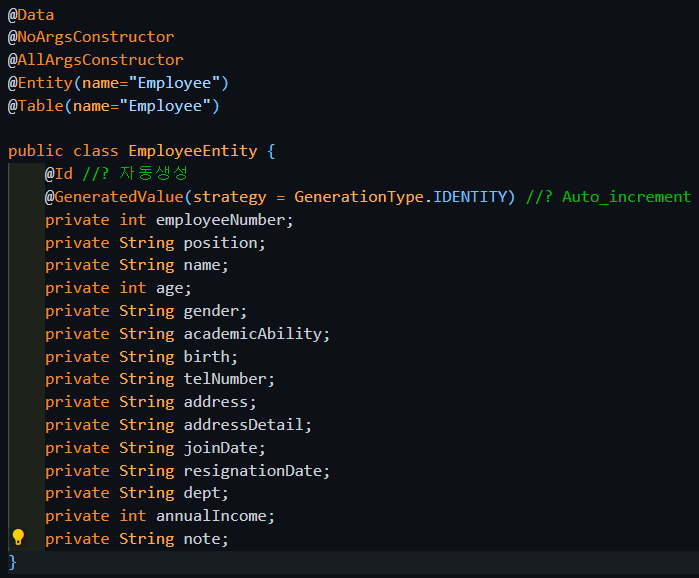Click the resignationDate field name
699x578 pixels.
tap(253, 471)
